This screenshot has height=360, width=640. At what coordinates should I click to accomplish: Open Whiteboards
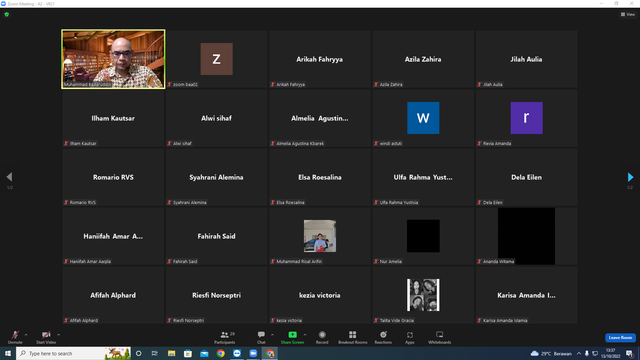(x=440, y=337)
